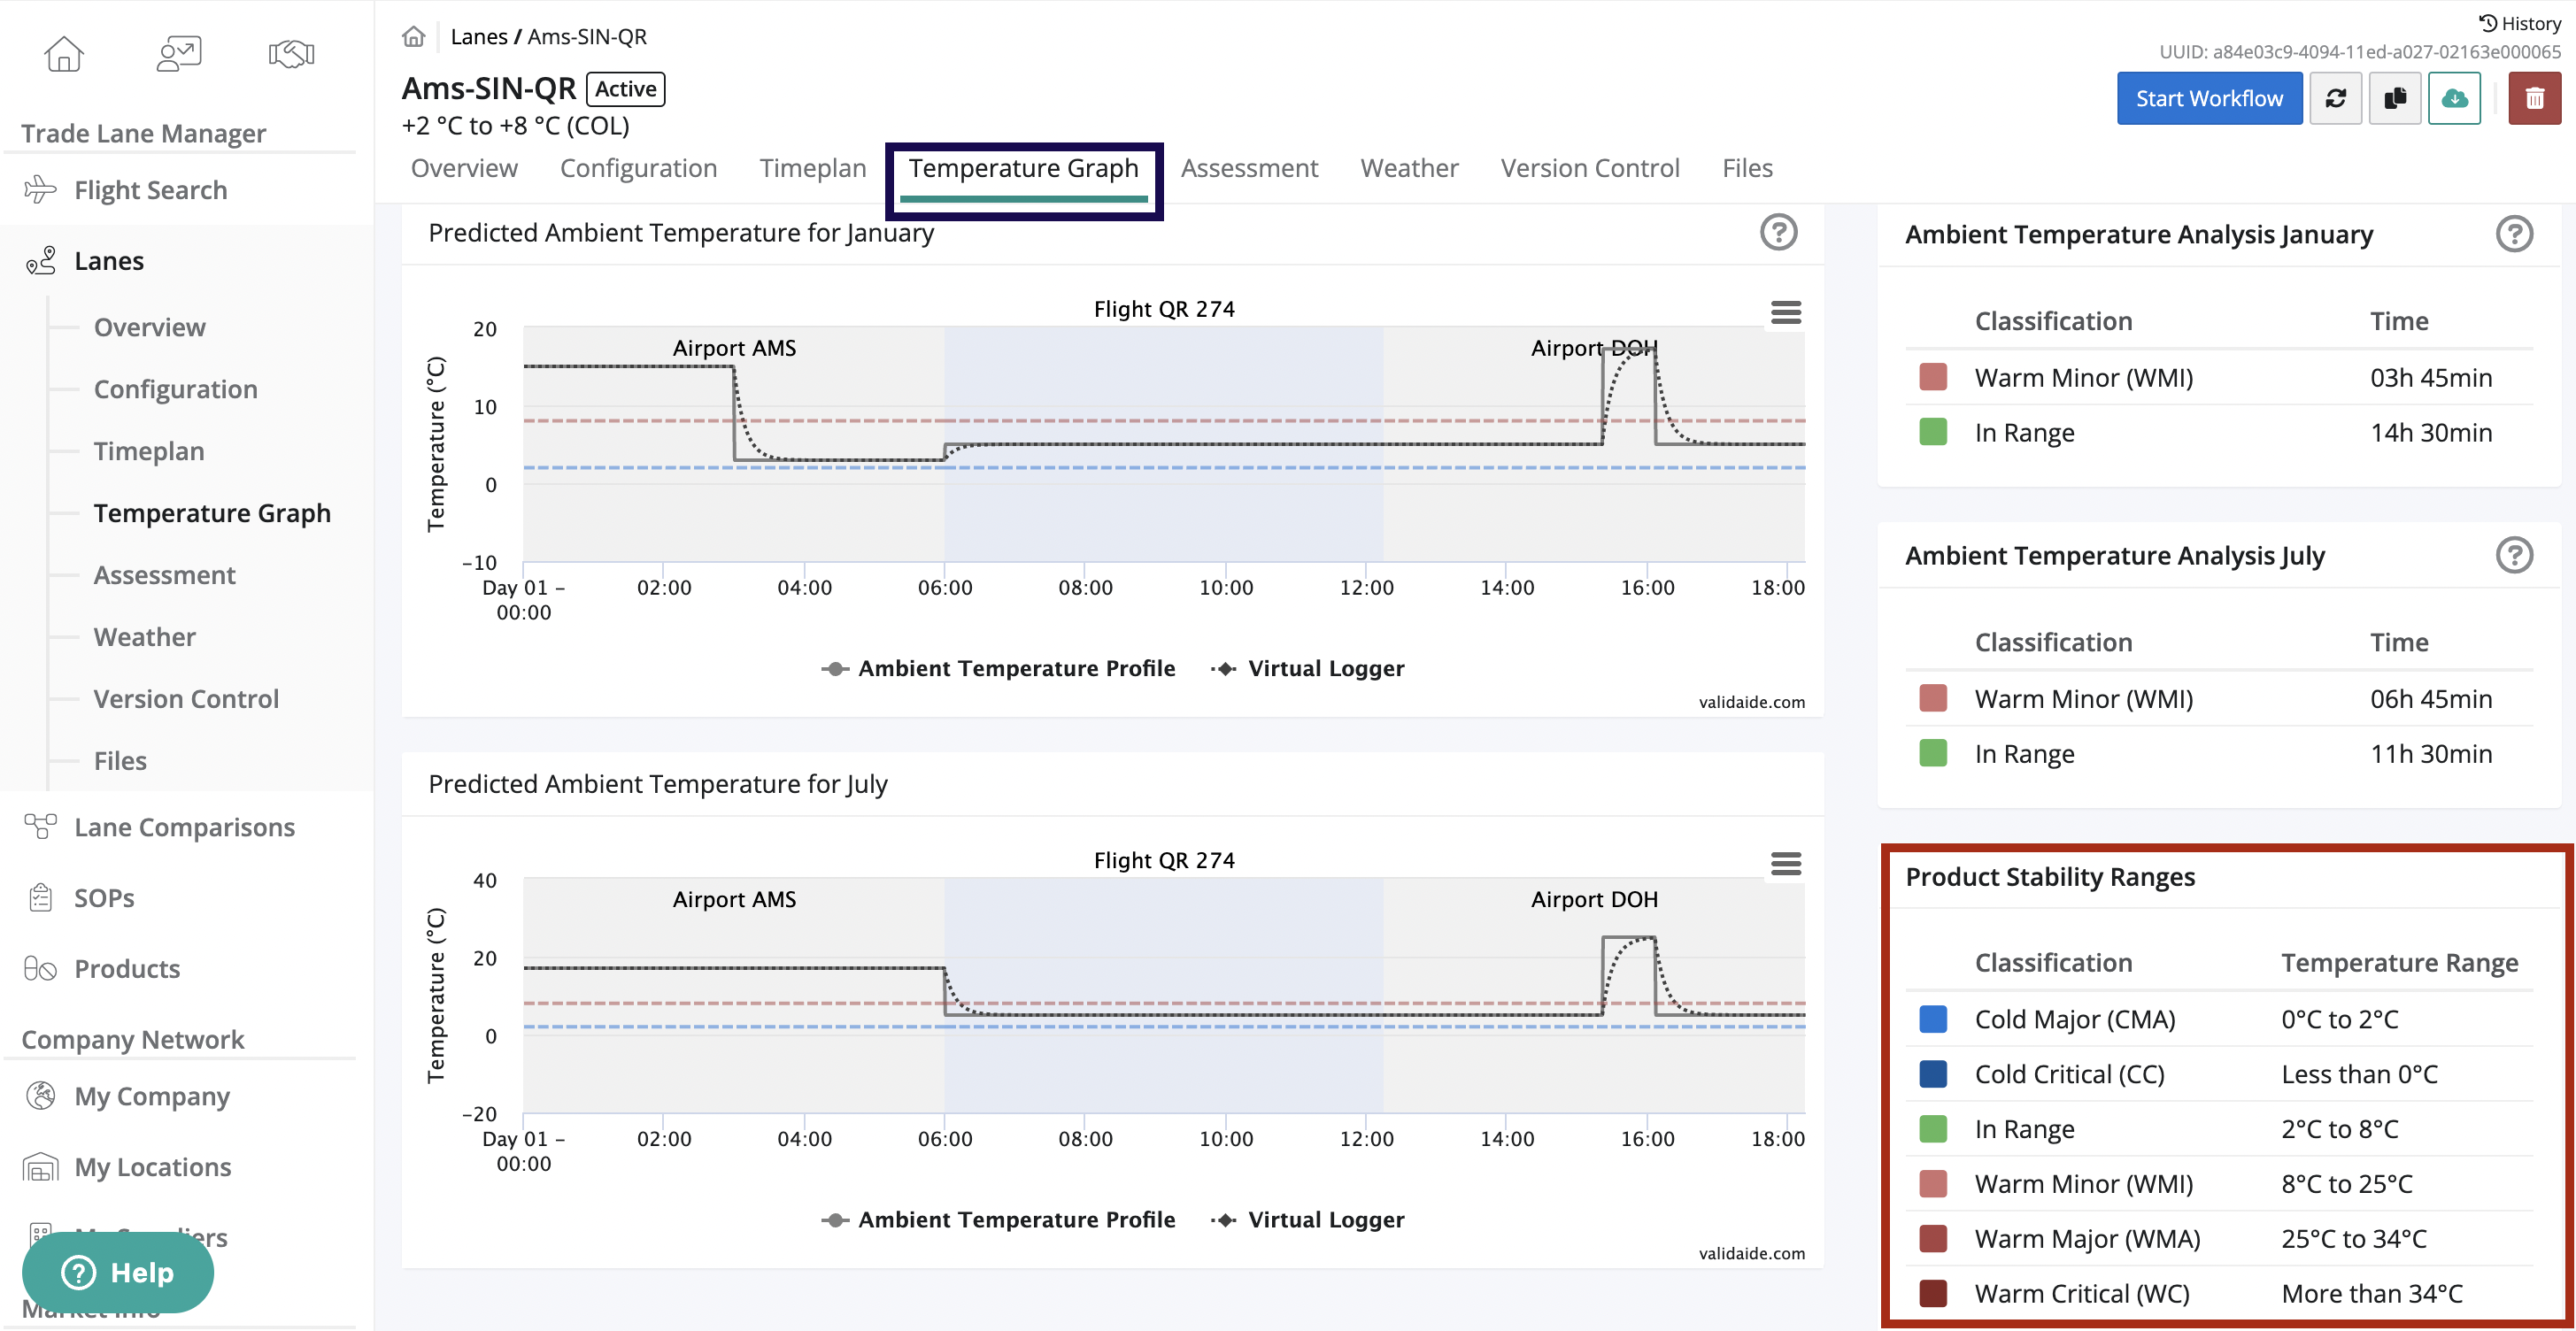Click the cloud download icon in the header

point(2455,98)
